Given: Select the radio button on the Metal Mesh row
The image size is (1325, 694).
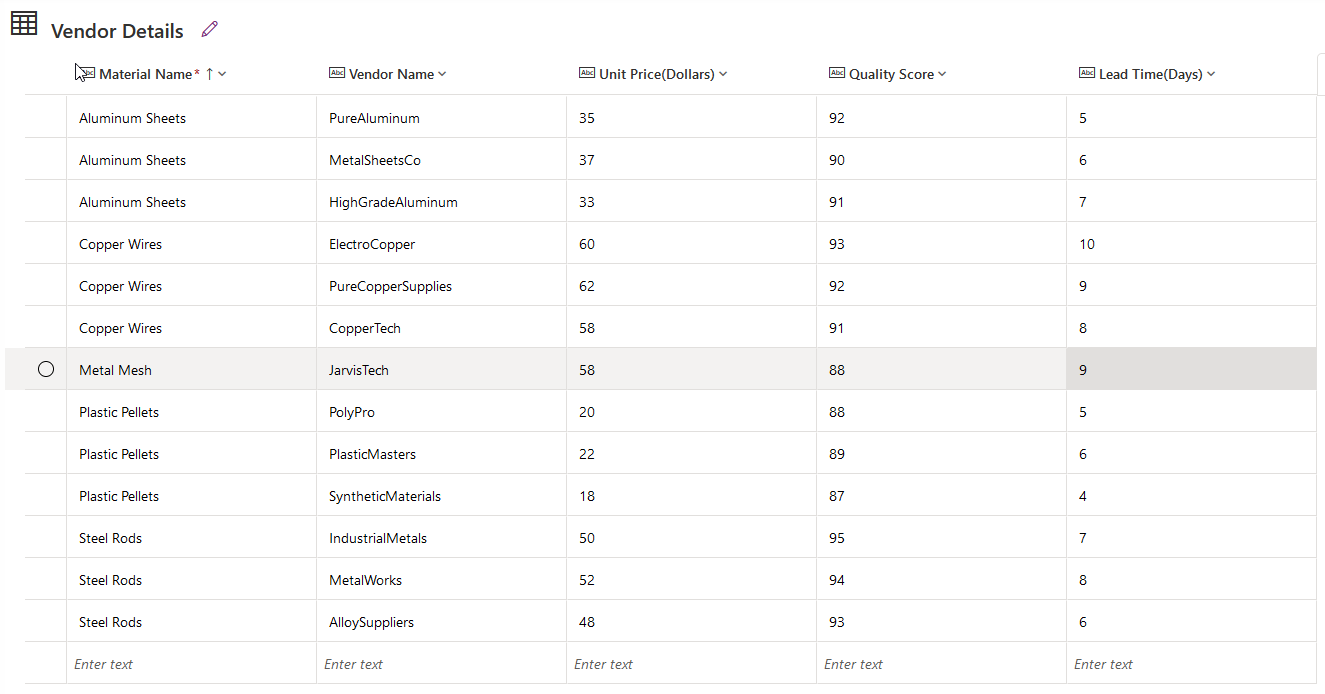Looking at the screenshot, I should (x=46, y=369).
